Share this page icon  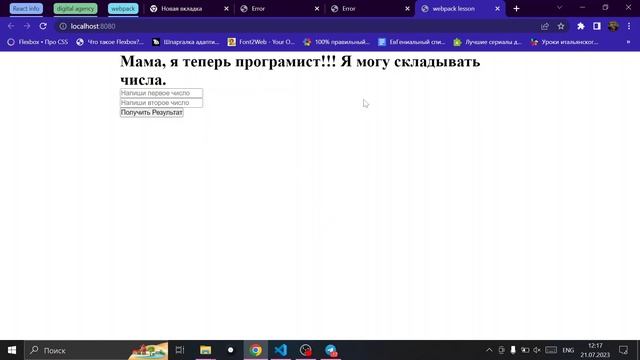click(545, 26)
